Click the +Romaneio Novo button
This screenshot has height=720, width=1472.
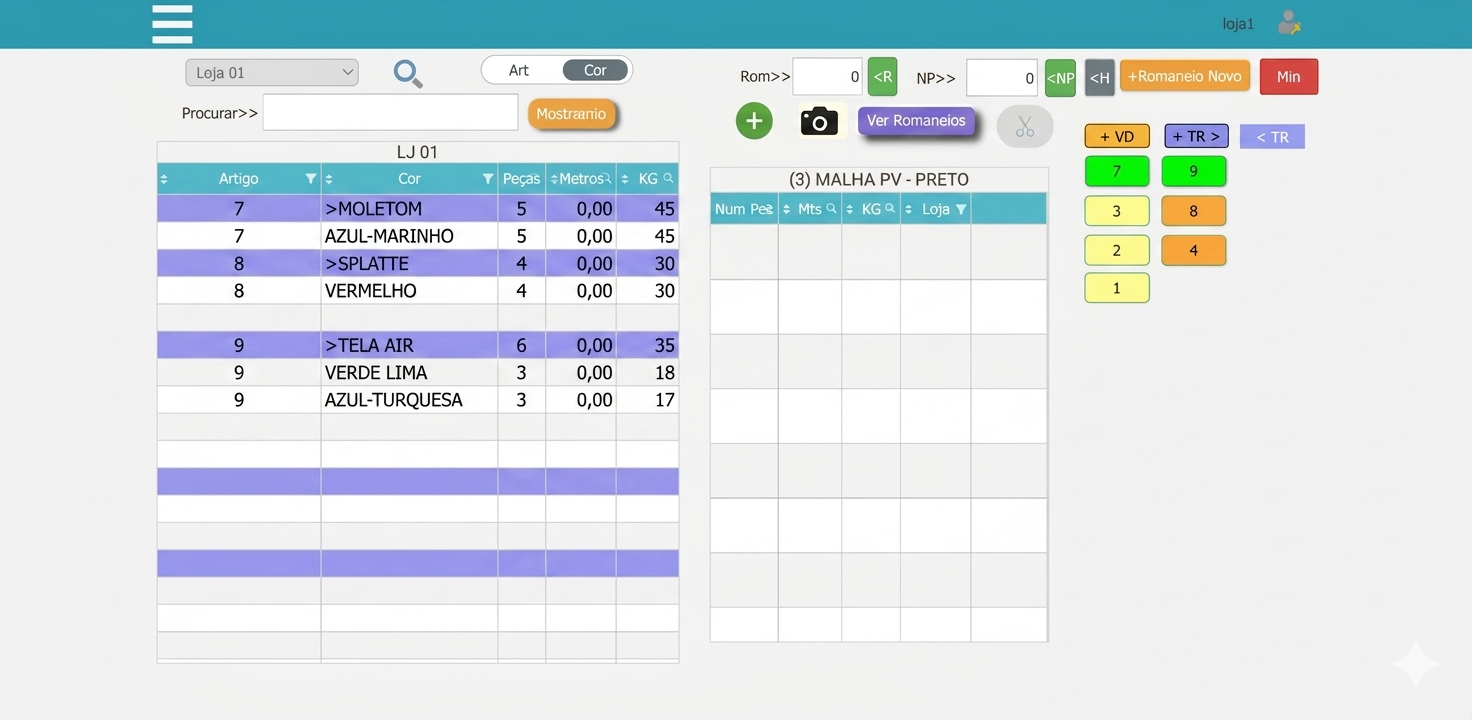coord(1184,77)
